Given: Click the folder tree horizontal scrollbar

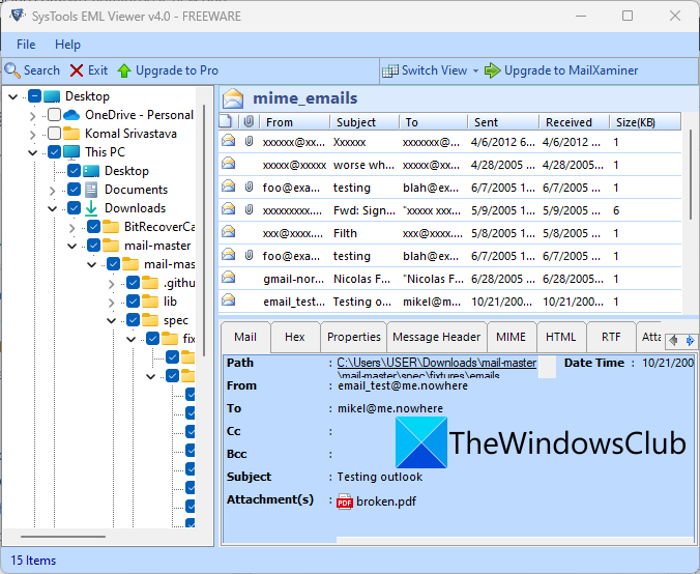Looking at the screenshot, I should pos(63,537).
